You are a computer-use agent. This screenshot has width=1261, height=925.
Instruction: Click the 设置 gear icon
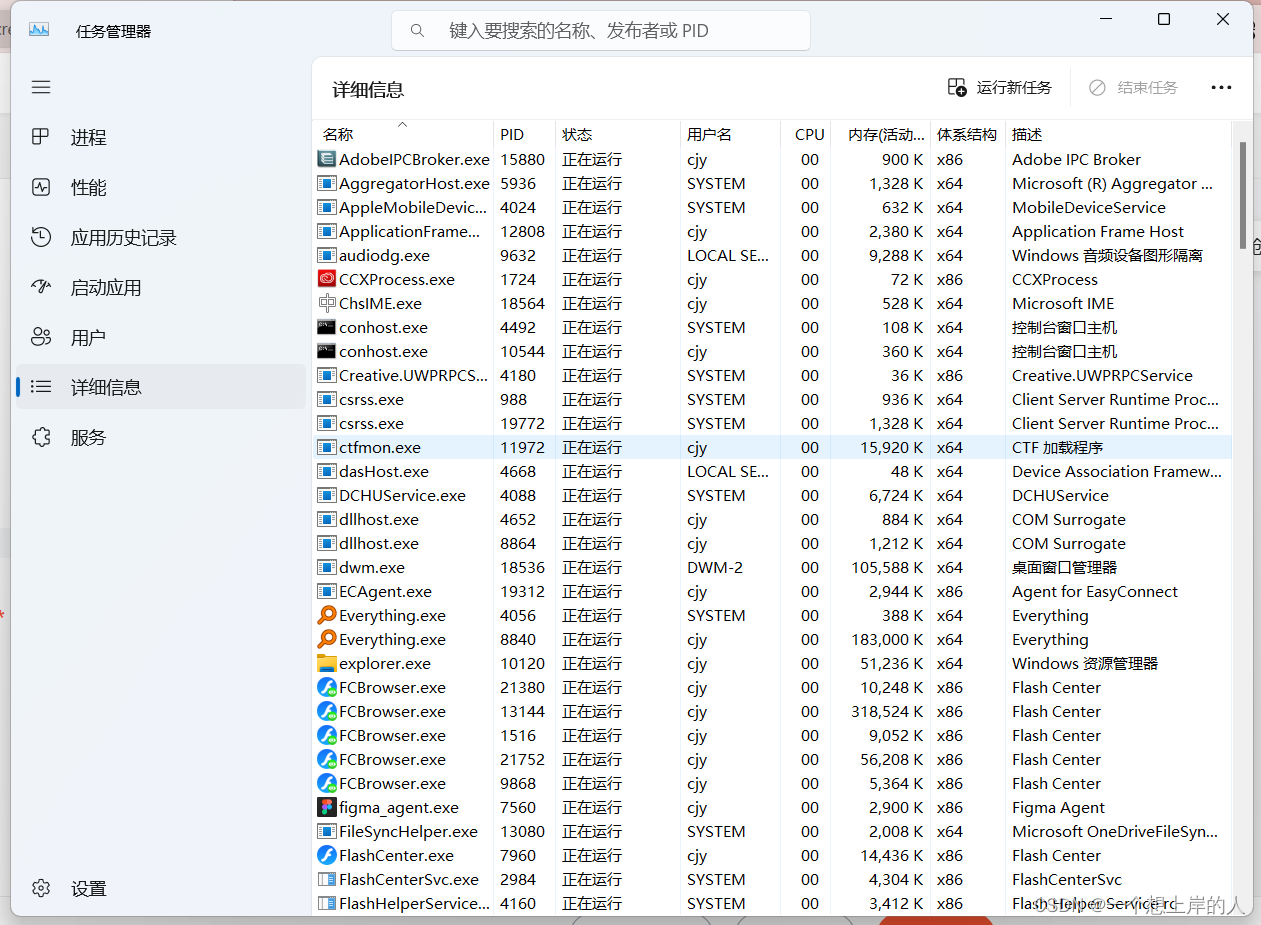pyautogui.click(x=41, y=888)
